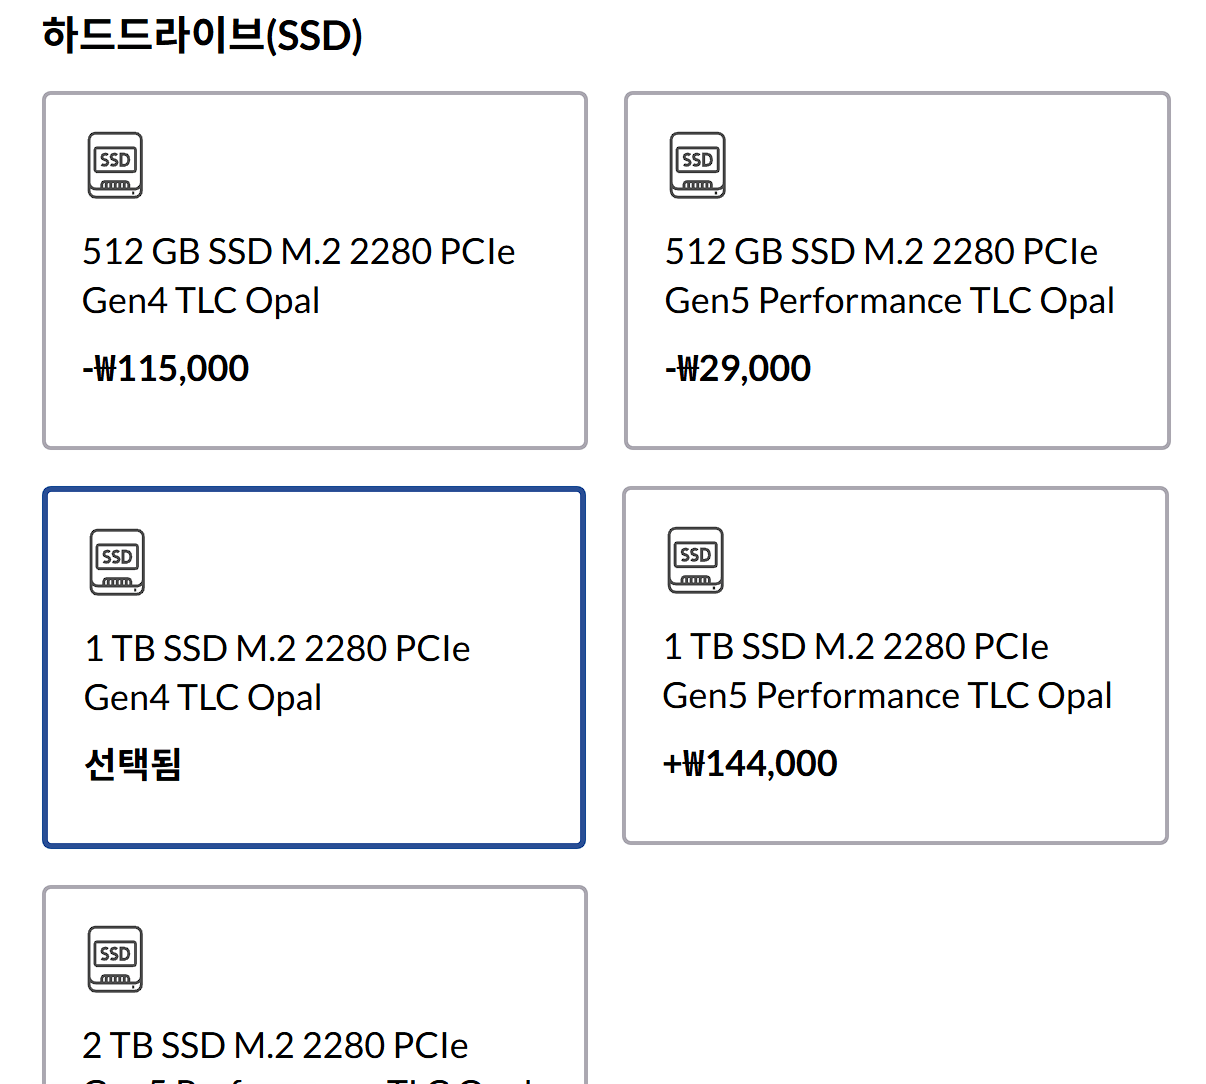This screenshot has height=1084, width=1206.
Task: Click the currently selected 1 TB Gen4 option
Action: (314, 665)
